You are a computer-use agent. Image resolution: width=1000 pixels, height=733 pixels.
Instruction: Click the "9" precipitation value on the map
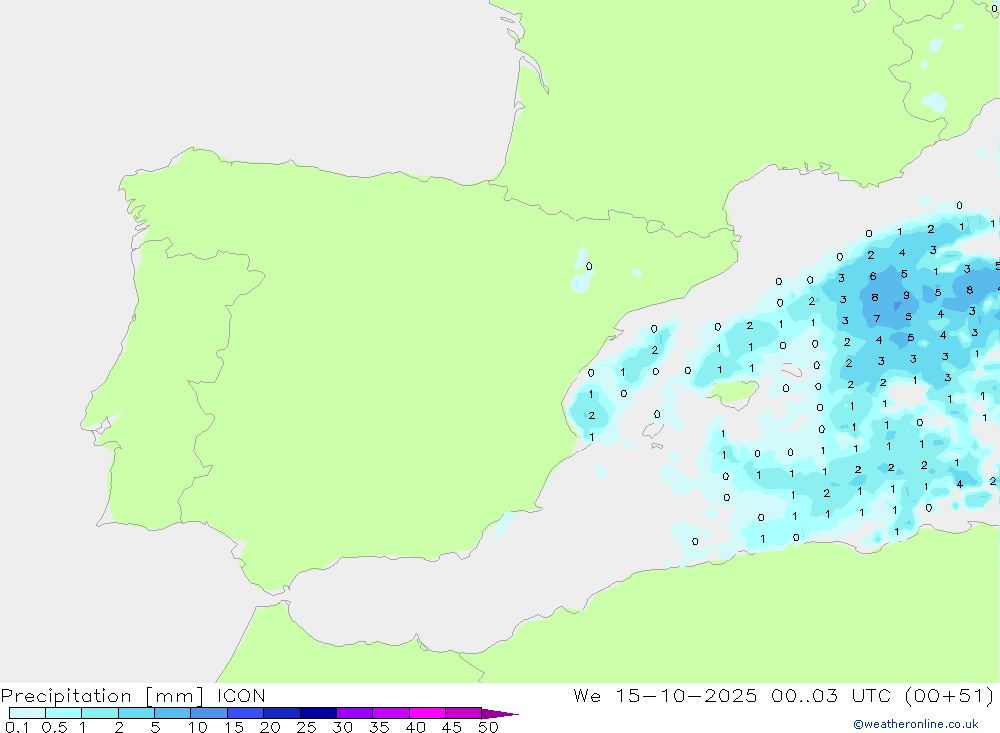click(906, 295)
